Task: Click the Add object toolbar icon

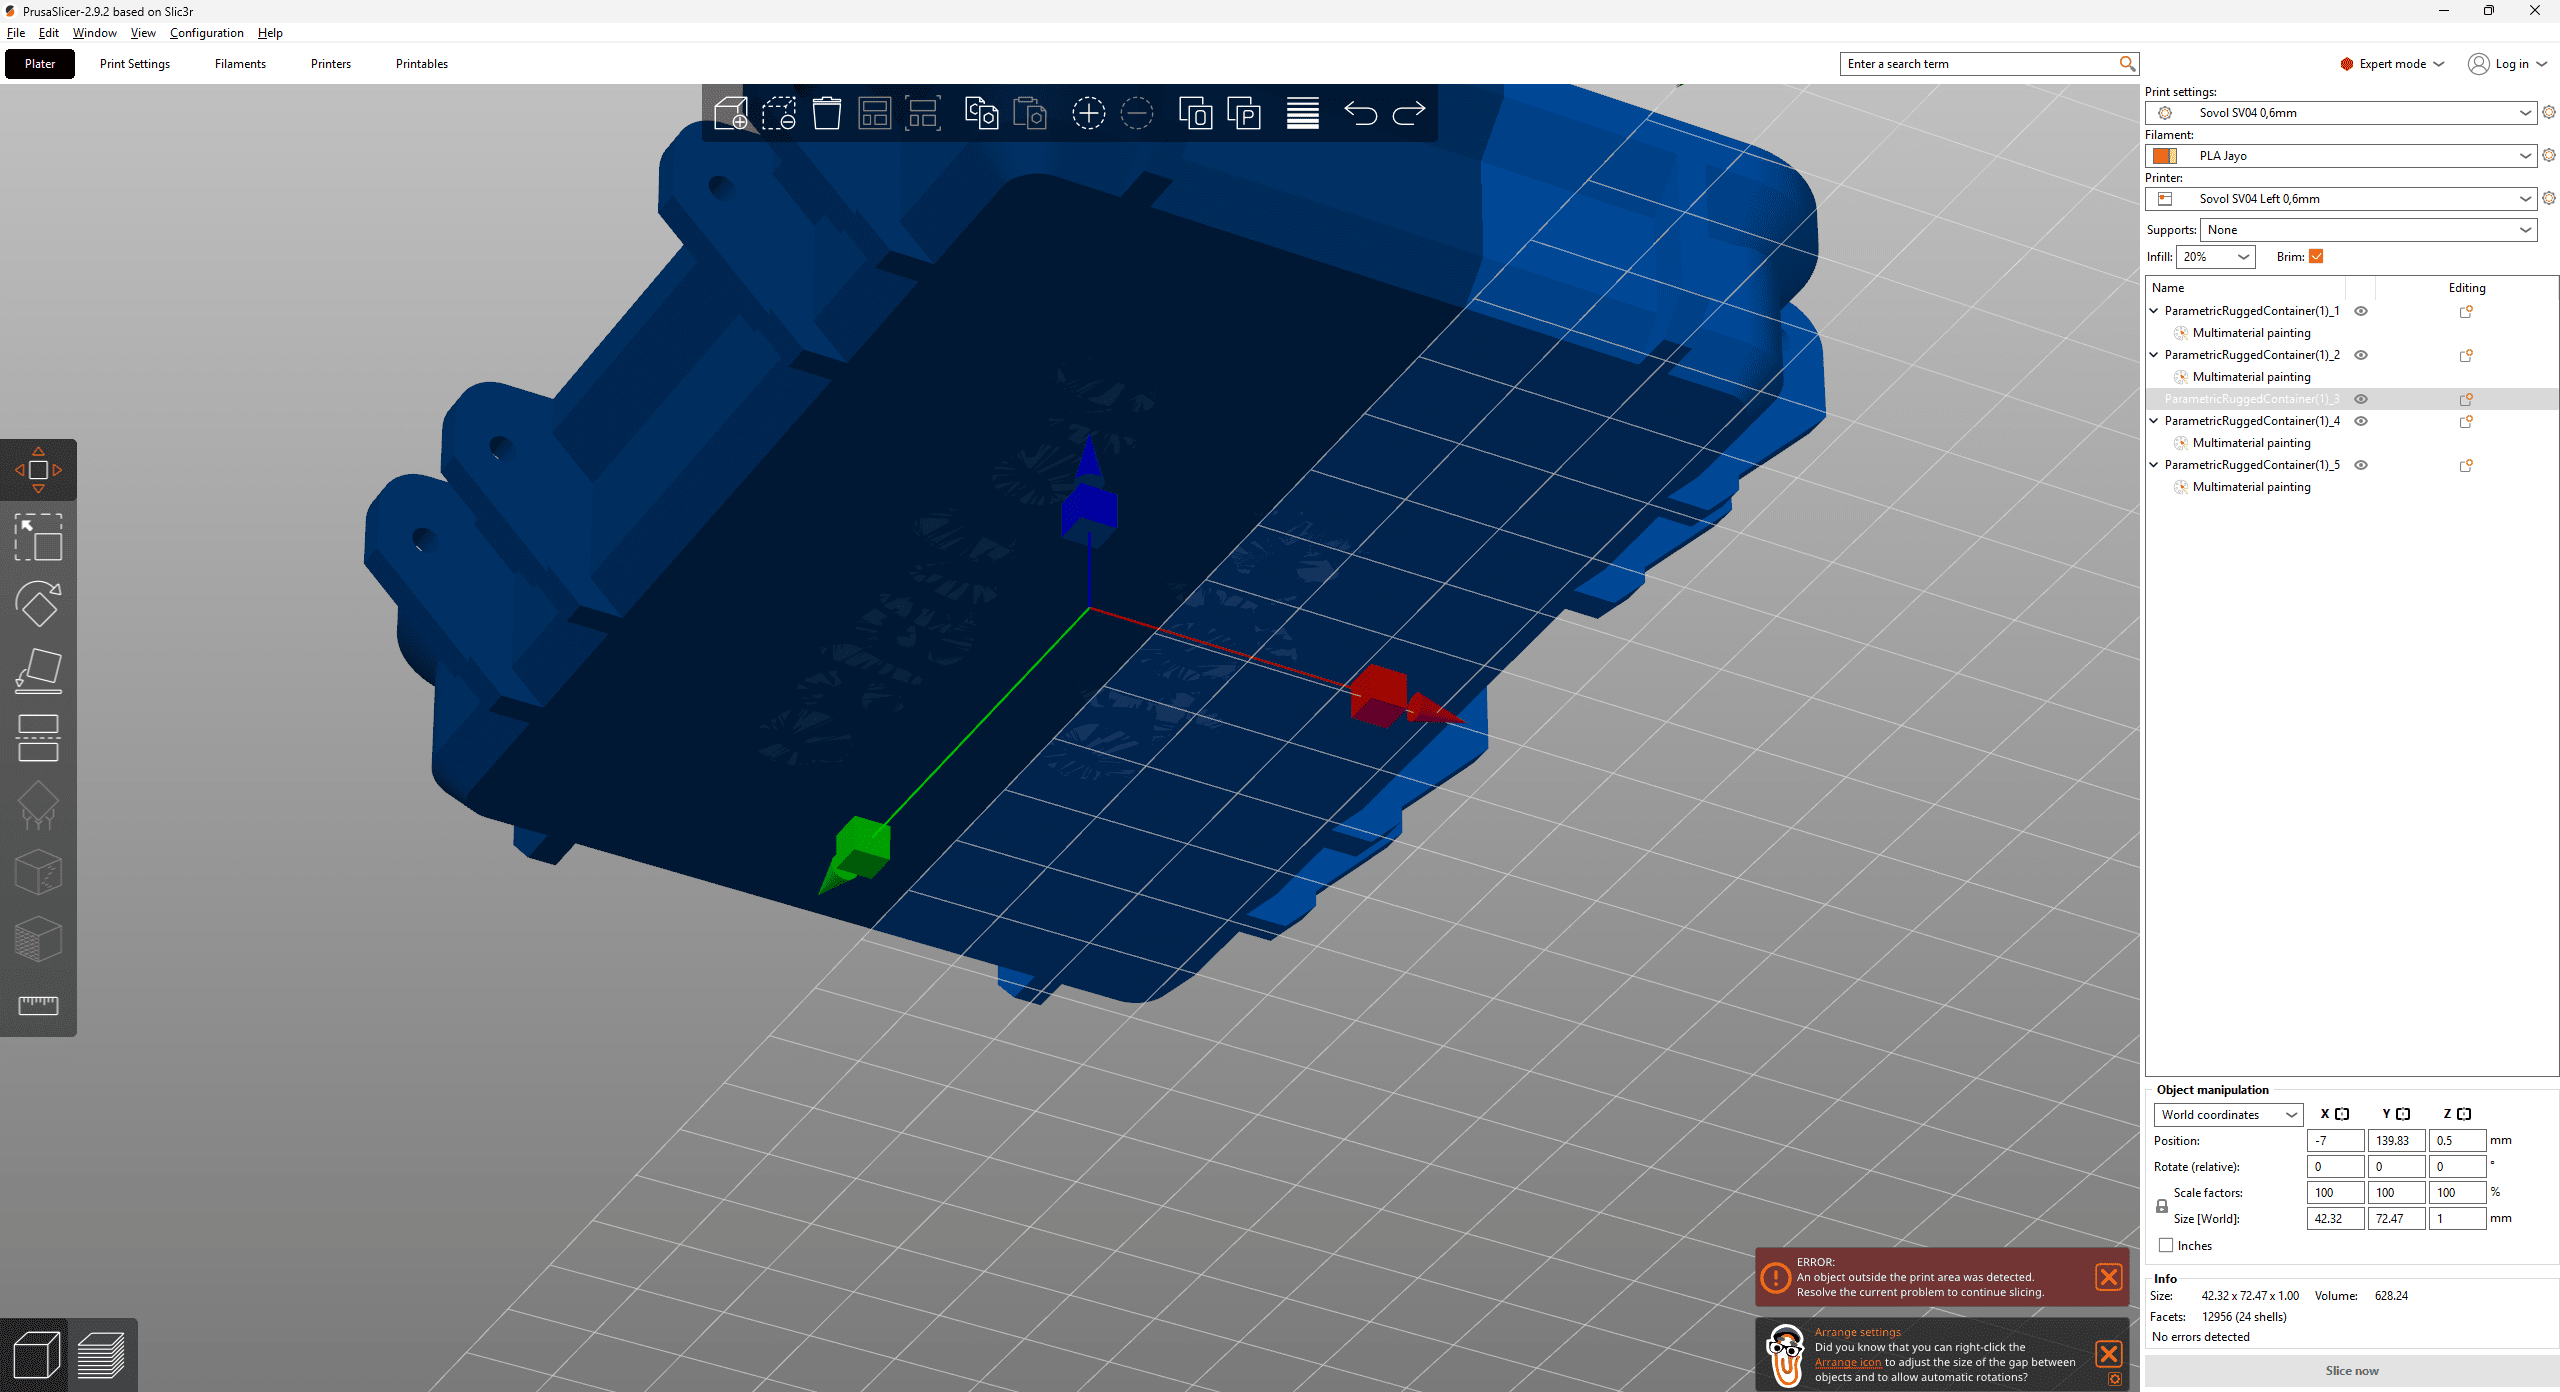Action: [x=731, y=113]
